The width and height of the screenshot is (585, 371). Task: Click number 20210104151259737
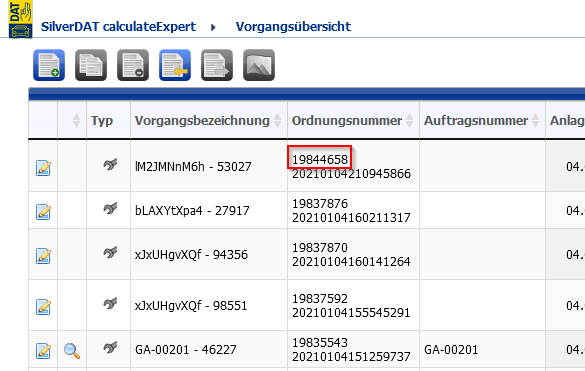[x=351, y=357]
